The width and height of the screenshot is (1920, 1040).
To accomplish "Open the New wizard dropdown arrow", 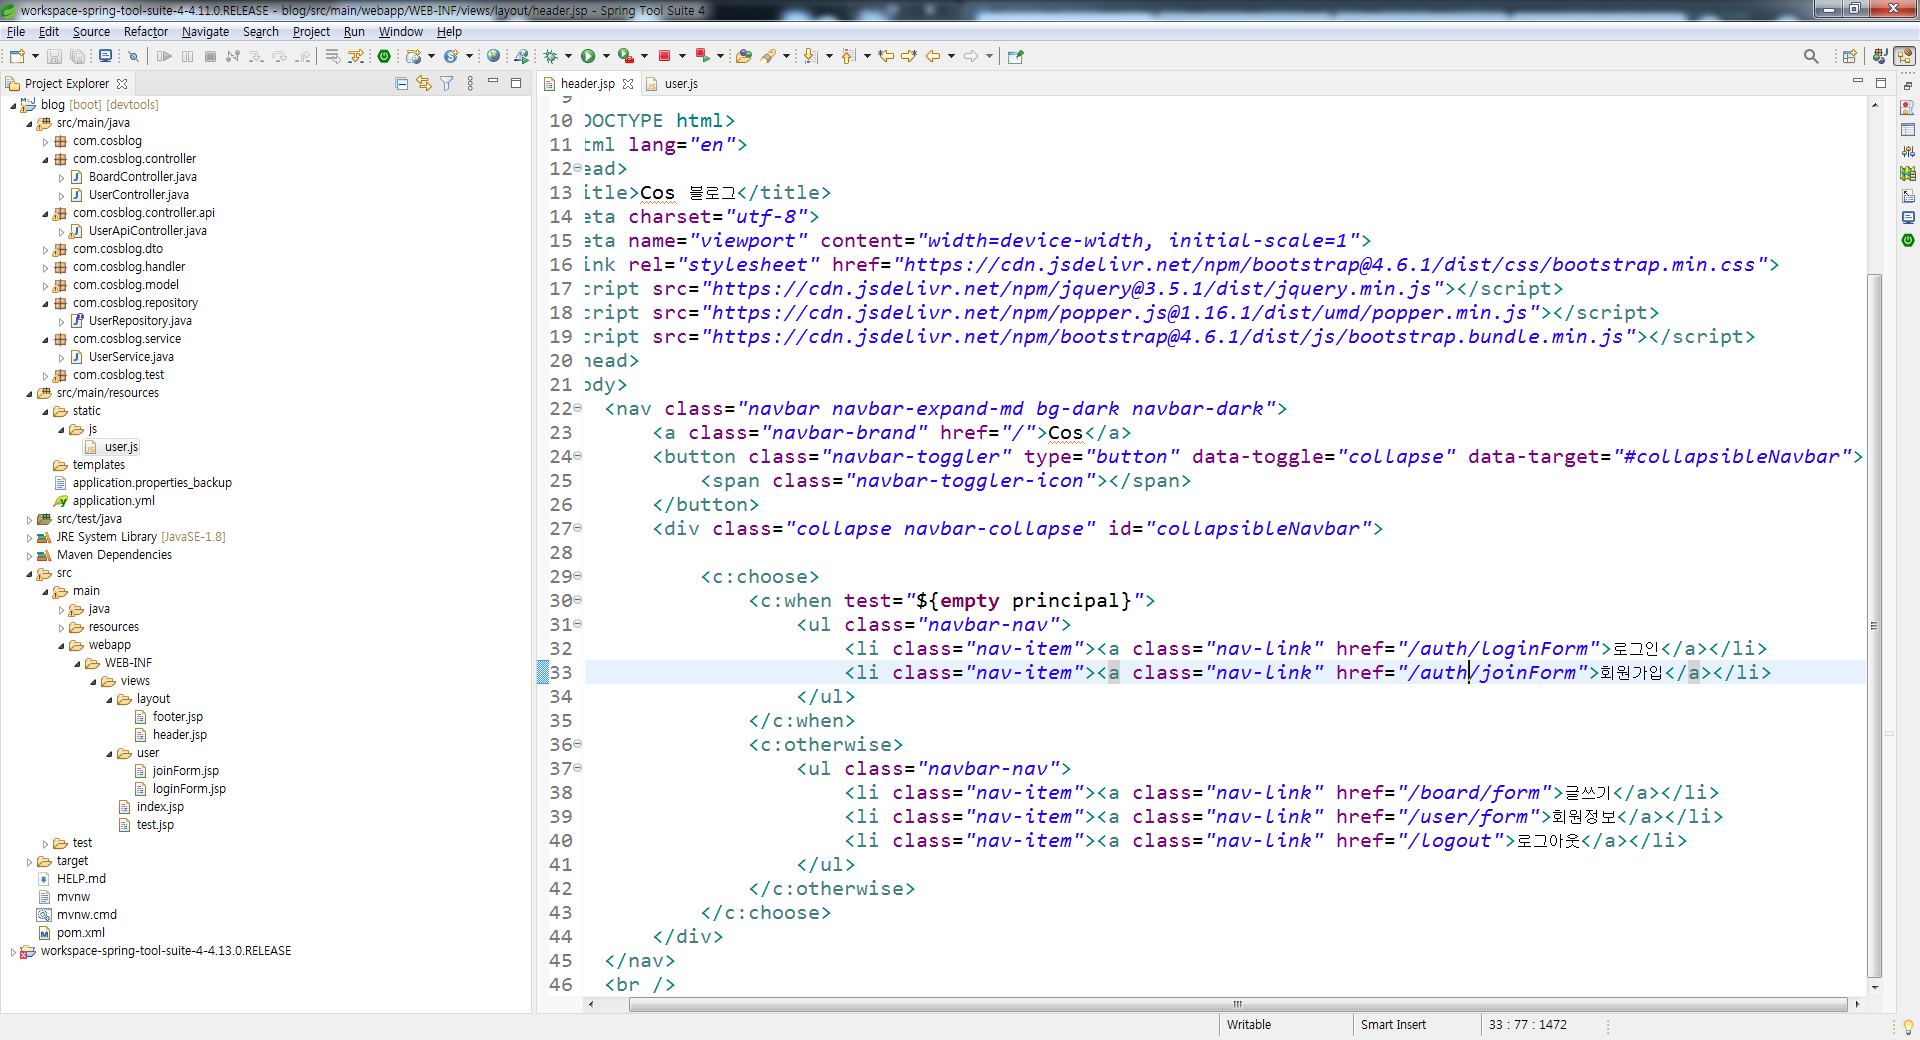I will click(x=35, y=56).
